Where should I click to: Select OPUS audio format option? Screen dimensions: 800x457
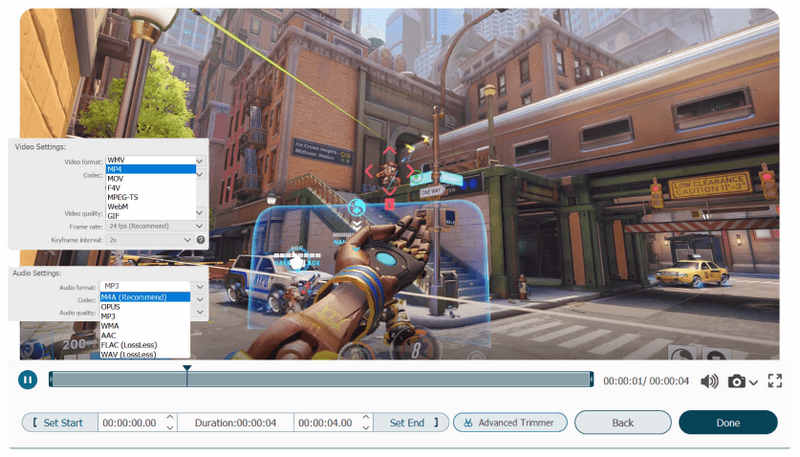pyautogui.click(x=111, y=306)
